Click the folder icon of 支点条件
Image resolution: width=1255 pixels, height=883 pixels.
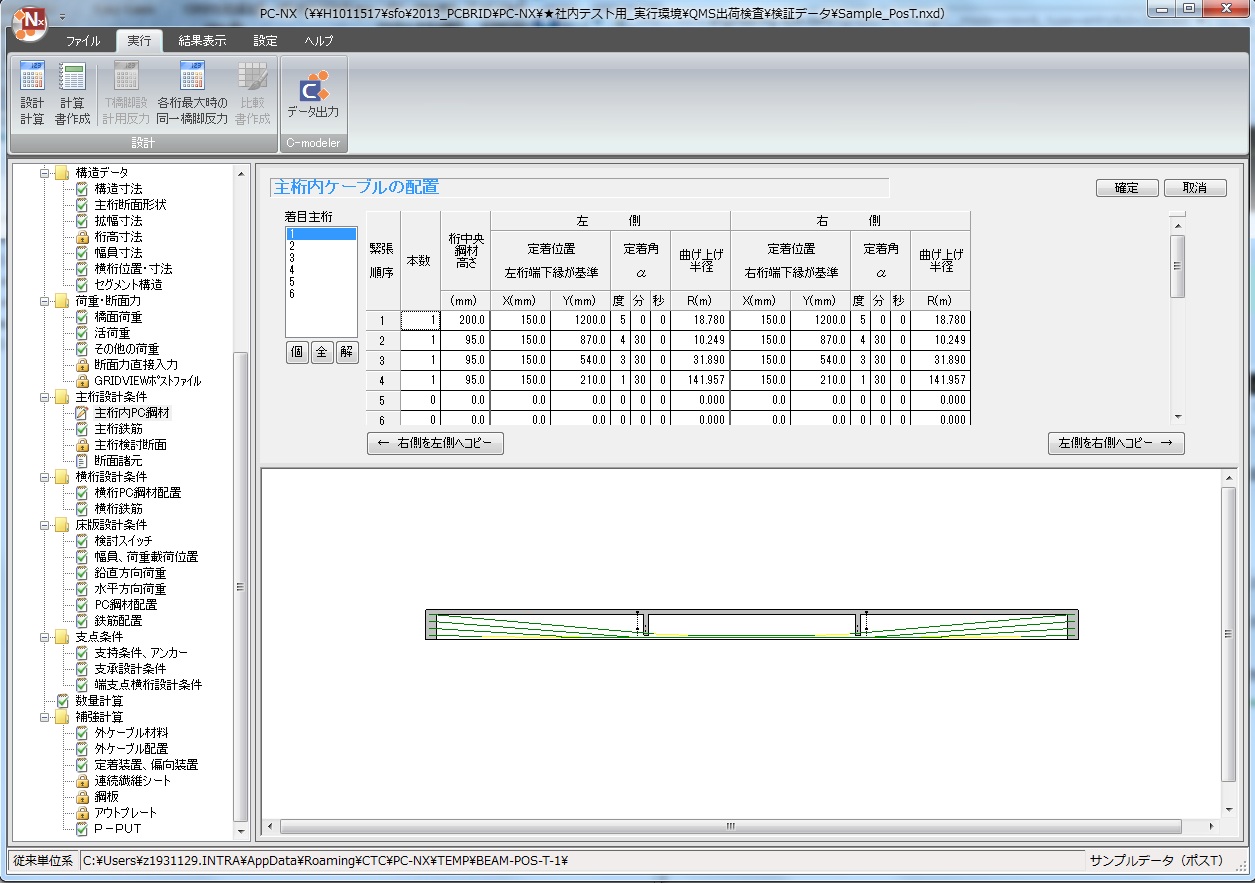tap(63, 636)
